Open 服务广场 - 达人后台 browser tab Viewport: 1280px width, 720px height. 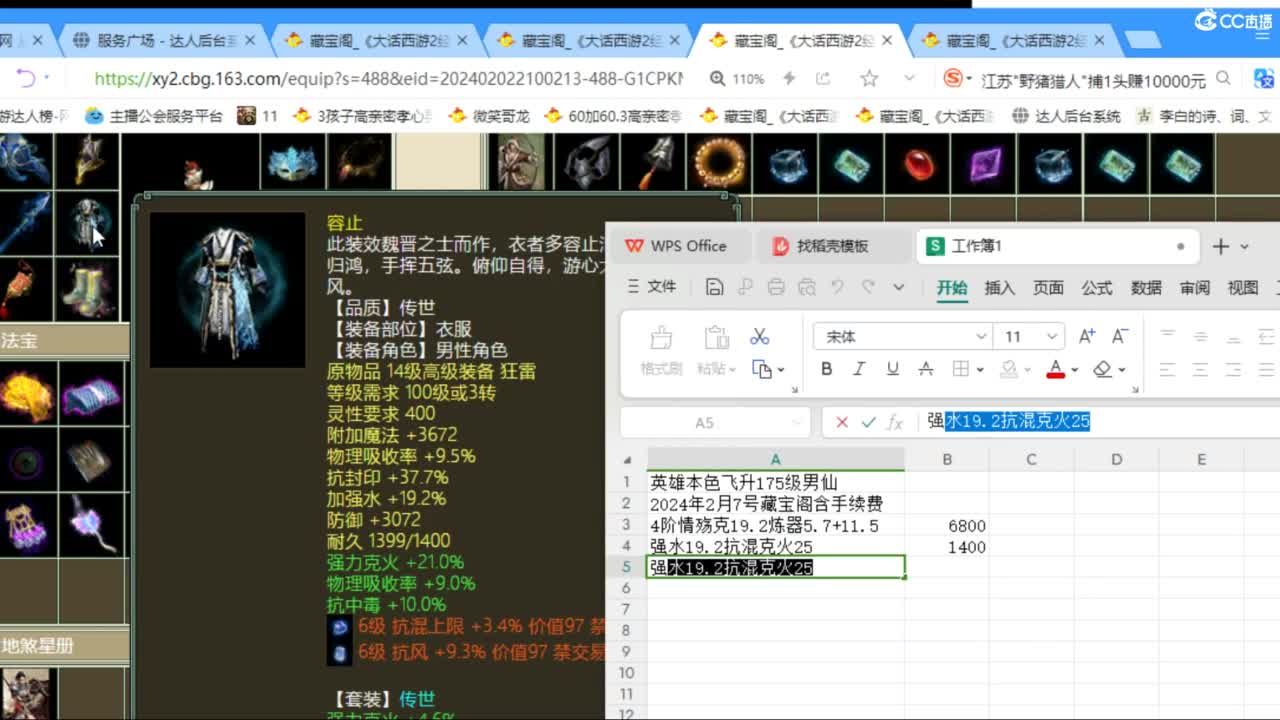pos(167,41)
